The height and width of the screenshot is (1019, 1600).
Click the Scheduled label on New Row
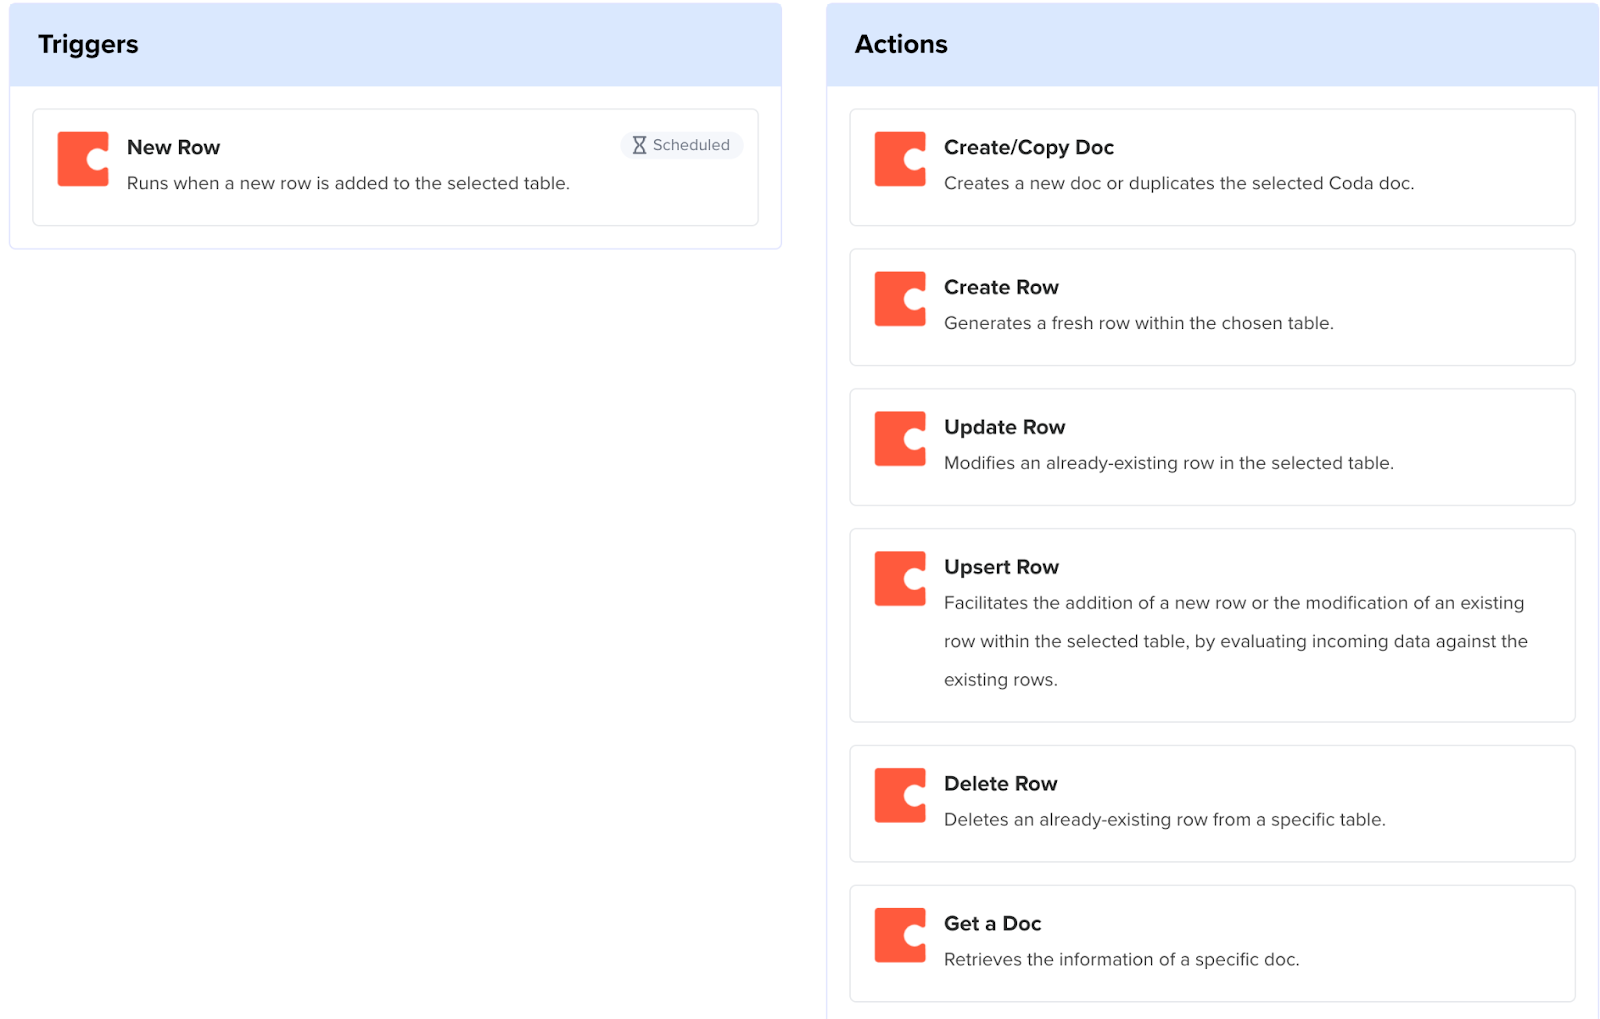click(x=691, y=145)
